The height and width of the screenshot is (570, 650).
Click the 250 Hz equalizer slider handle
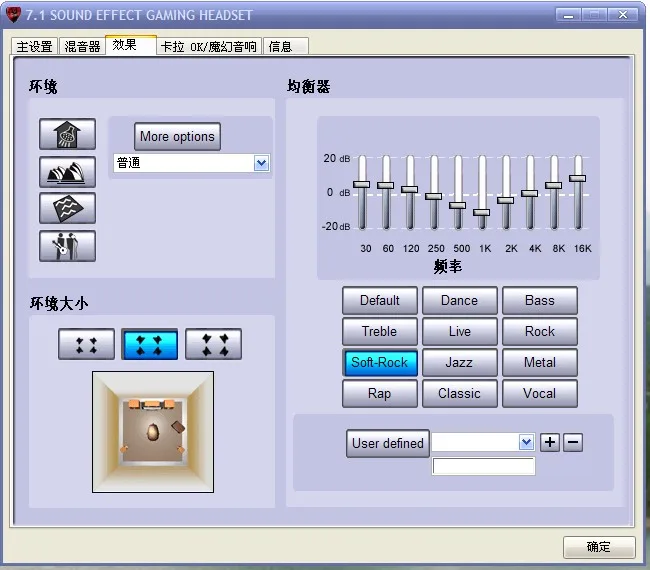coord(434,196)
